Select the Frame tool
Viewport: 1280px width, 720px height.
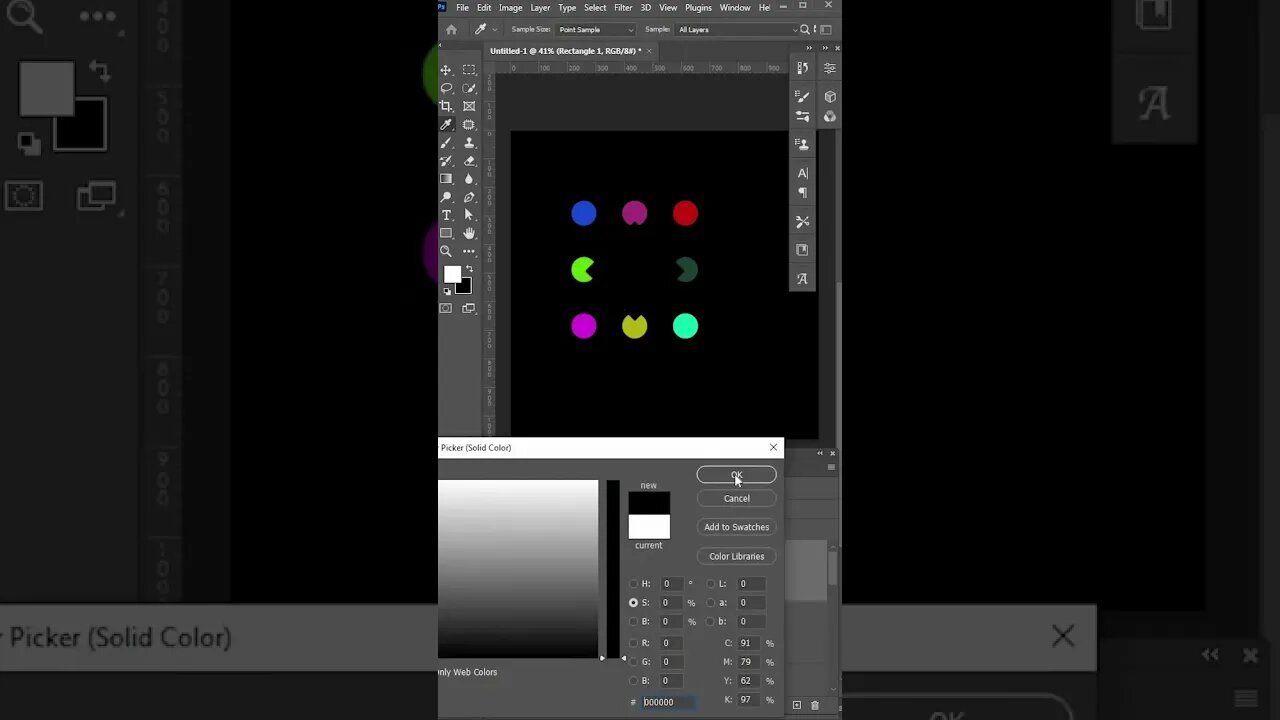click(x=469, y=106)
